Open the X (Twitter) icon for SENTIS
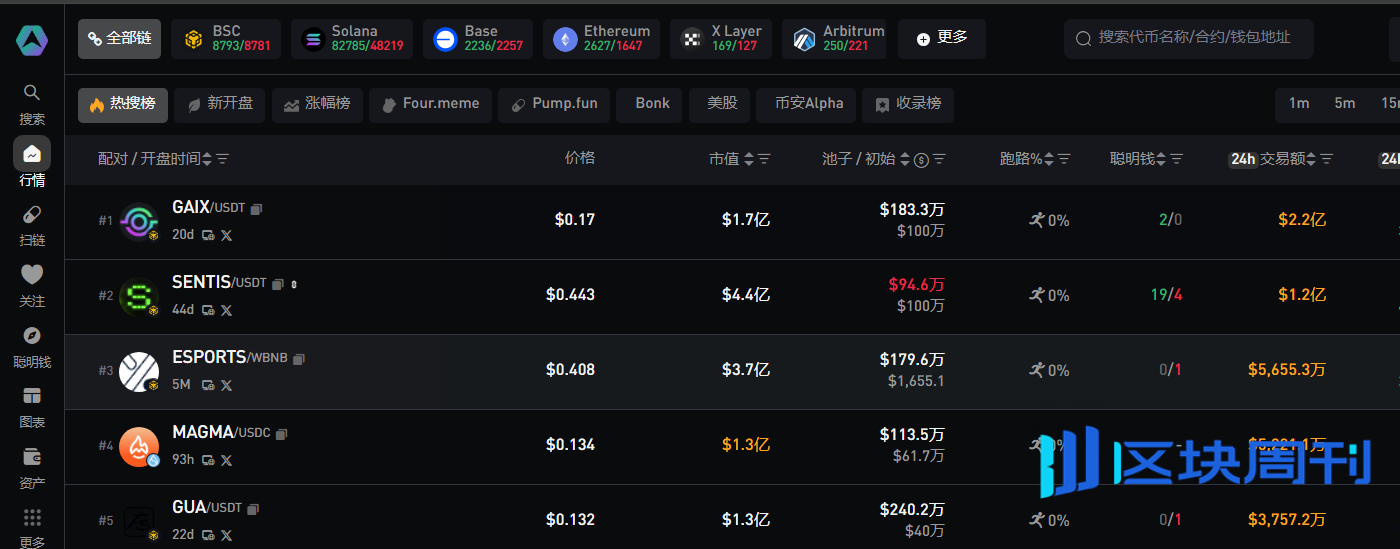 (x=227, y=310)
